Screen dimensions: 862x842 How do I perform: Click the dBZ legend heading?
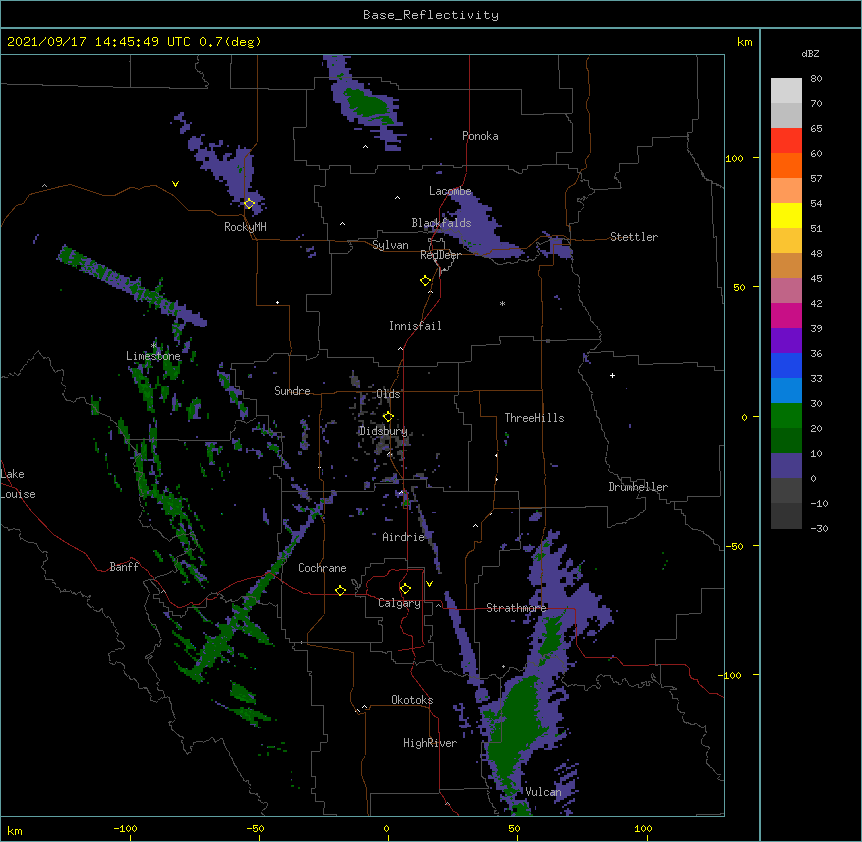tap(810, 54)
